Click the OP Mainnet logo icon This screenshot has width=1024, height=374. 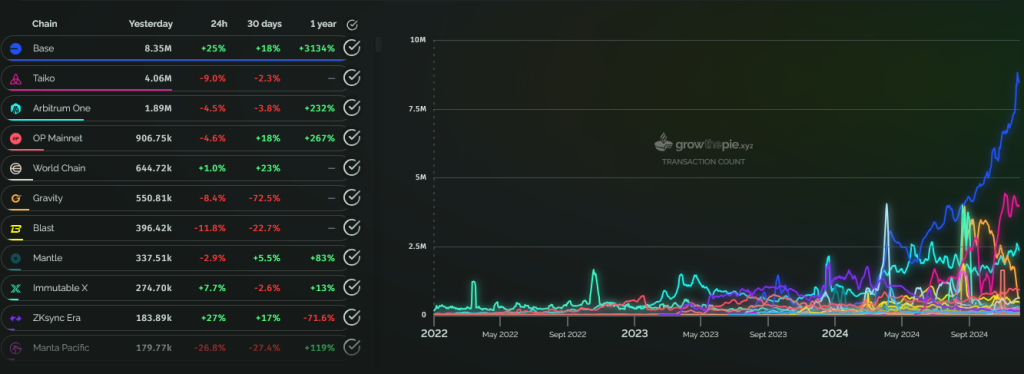[16, 138]
